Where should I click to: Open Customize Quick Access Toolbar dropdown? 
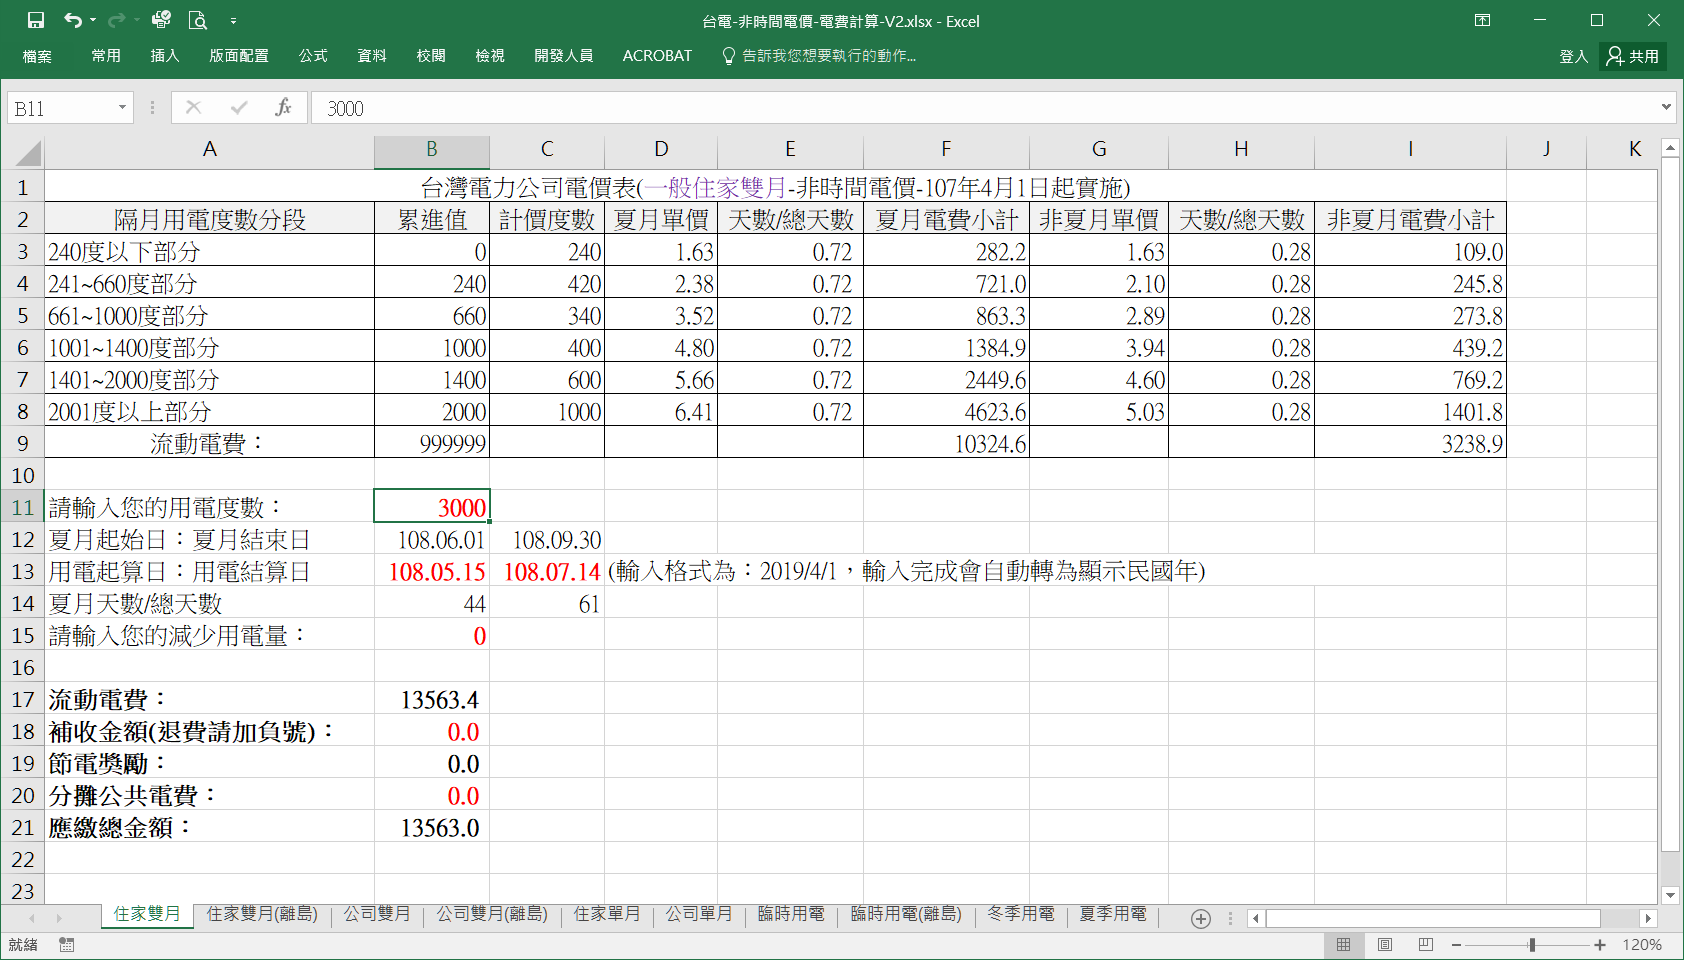233,20
